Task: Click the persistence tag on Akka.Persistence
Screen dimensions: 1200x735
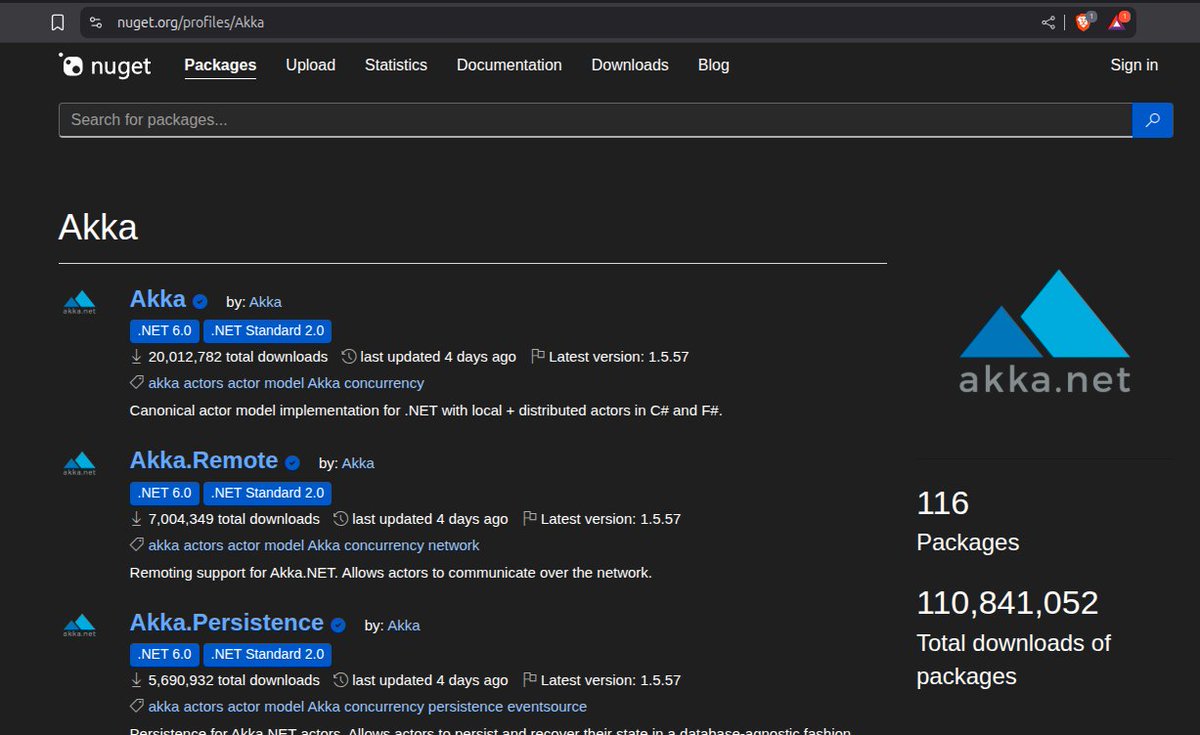Action: coord(465,707)
